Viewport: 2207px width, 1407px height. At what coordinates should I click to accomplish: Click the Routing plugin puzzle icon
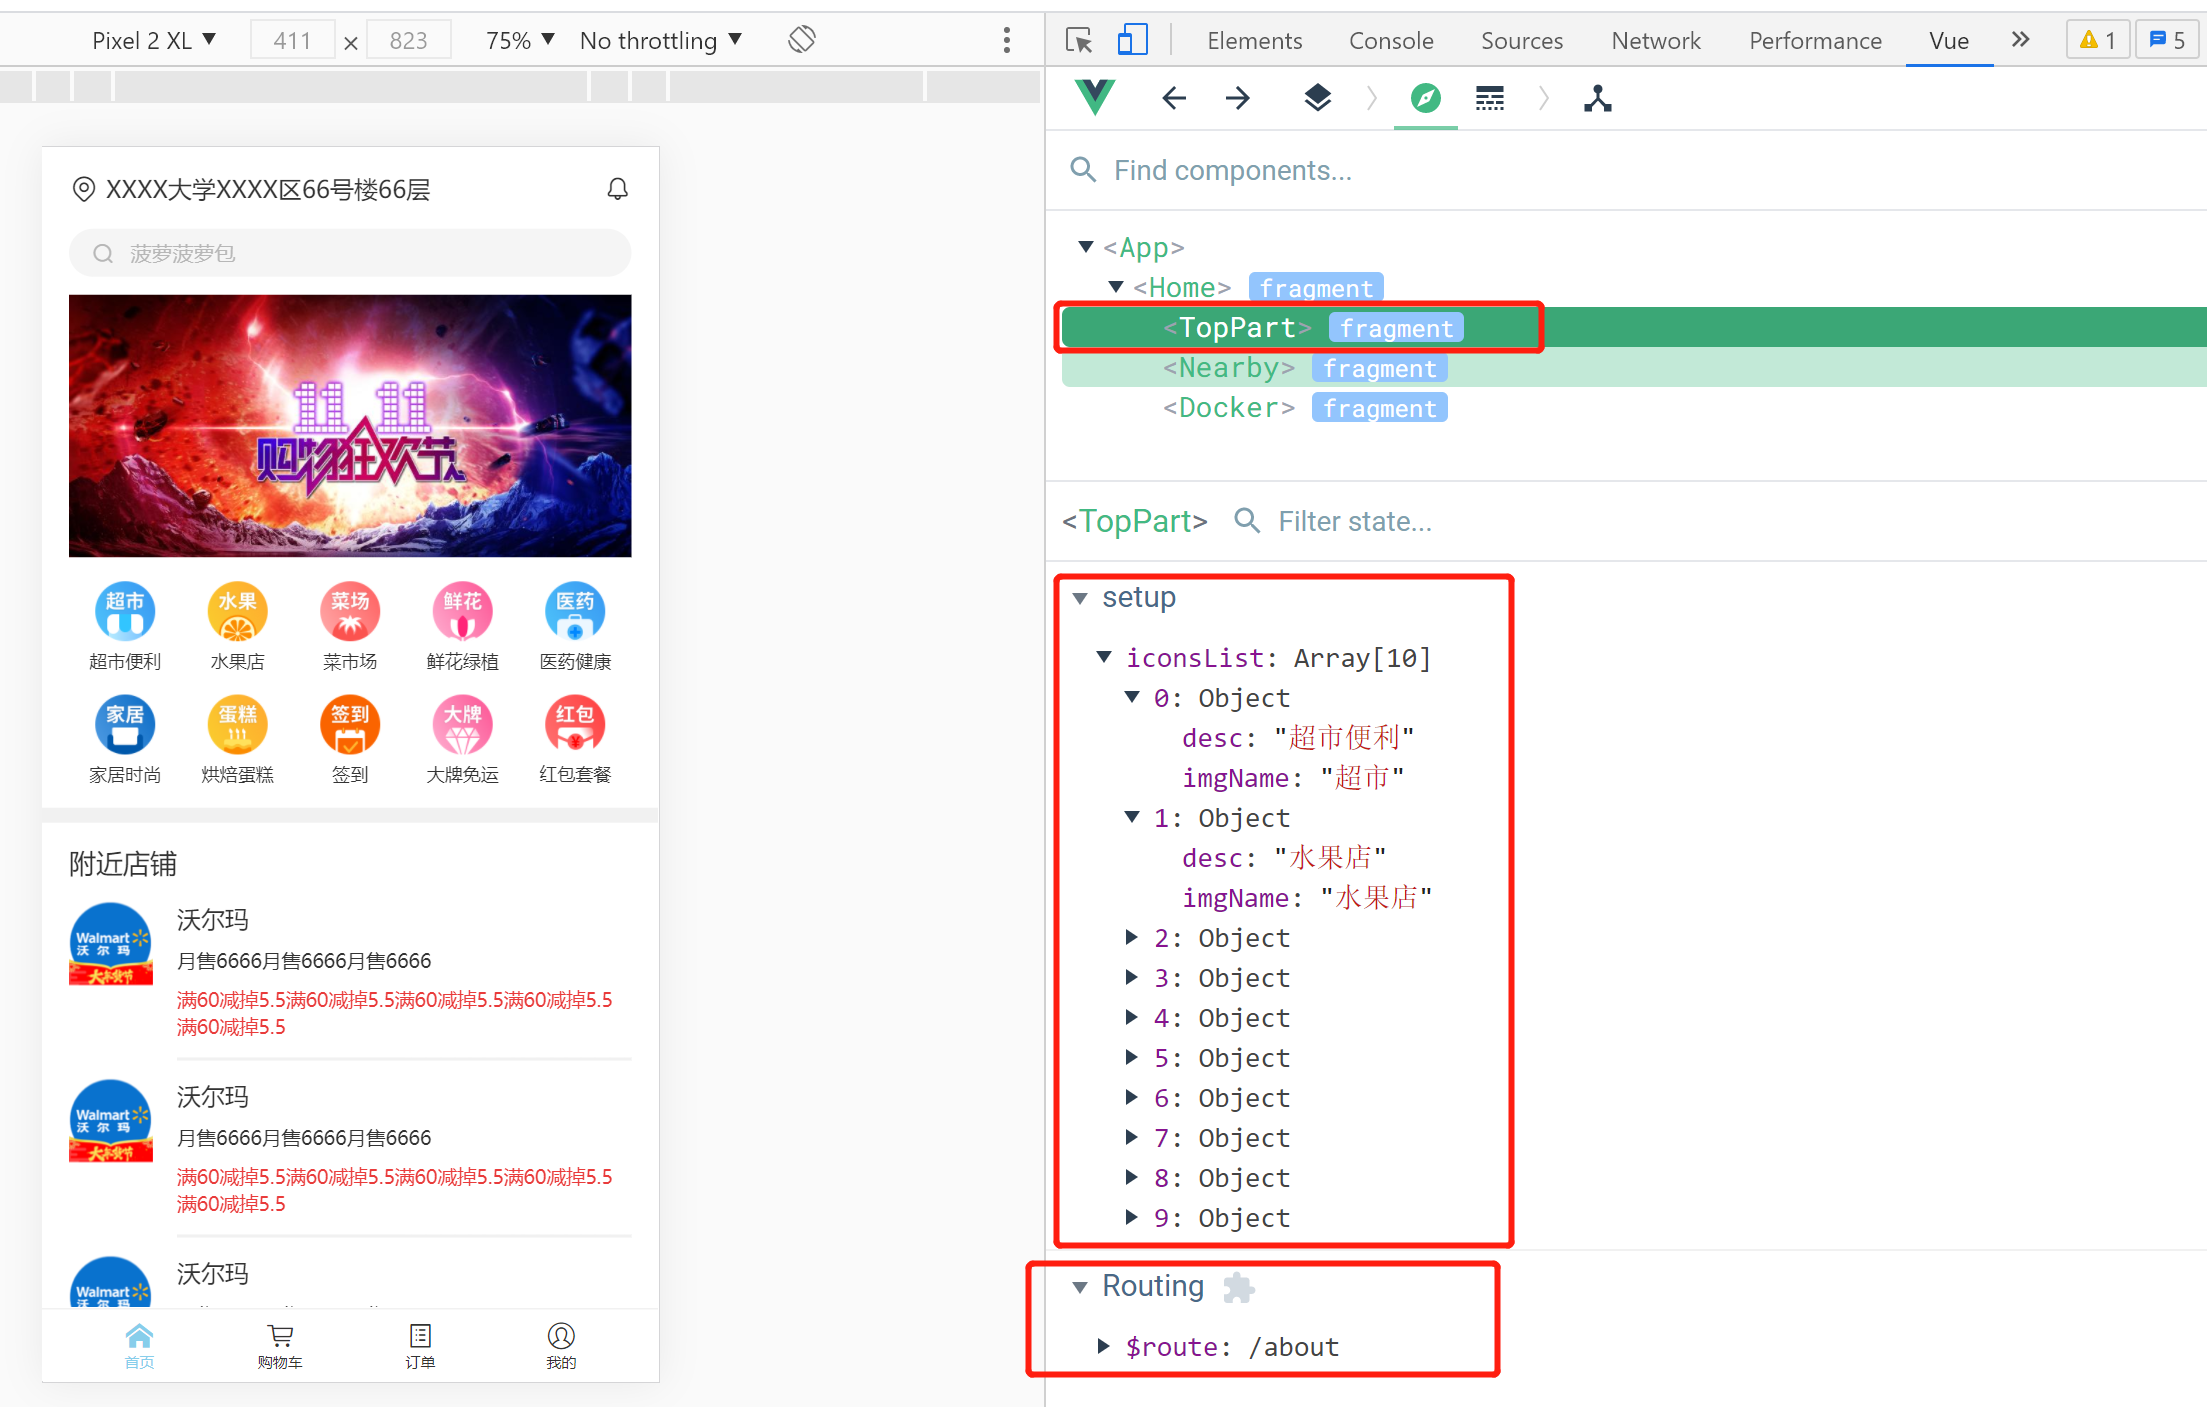(1238, 1287)
